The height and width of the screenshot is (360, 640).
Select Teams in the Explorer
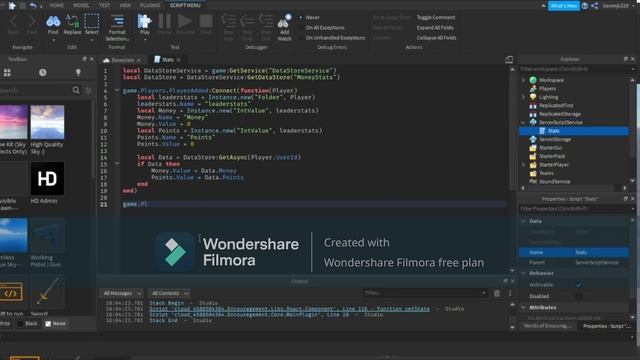(x=546, y=173)
